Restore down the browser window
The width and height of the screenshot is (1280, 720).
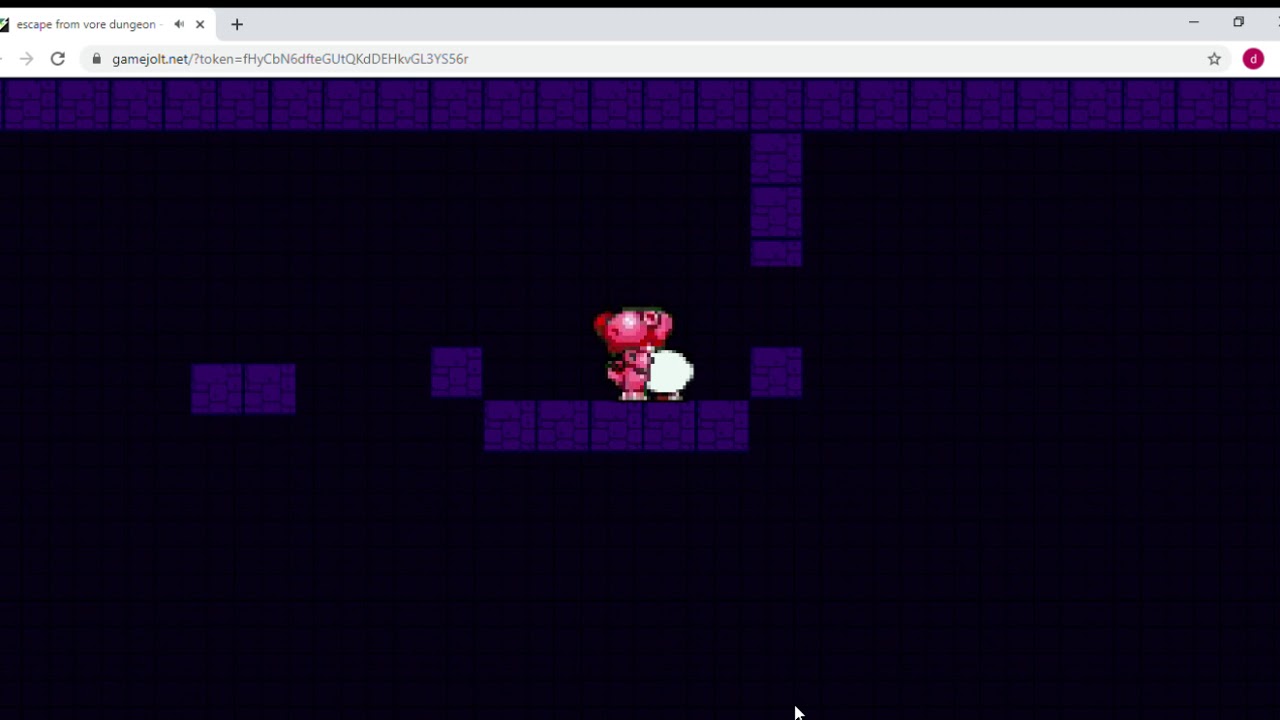(x=1238, y=22)
